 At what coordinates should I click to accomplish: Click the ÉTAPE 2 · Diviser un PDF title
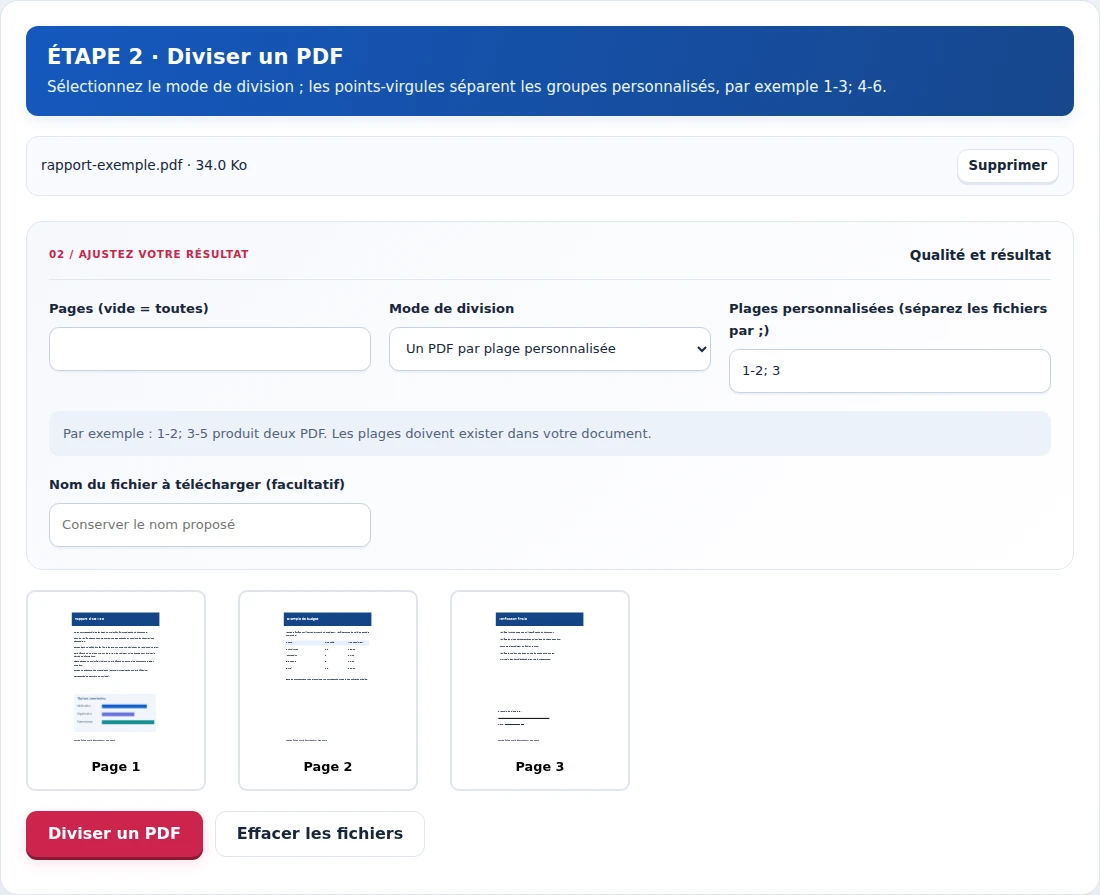click(x=195, y=56)
